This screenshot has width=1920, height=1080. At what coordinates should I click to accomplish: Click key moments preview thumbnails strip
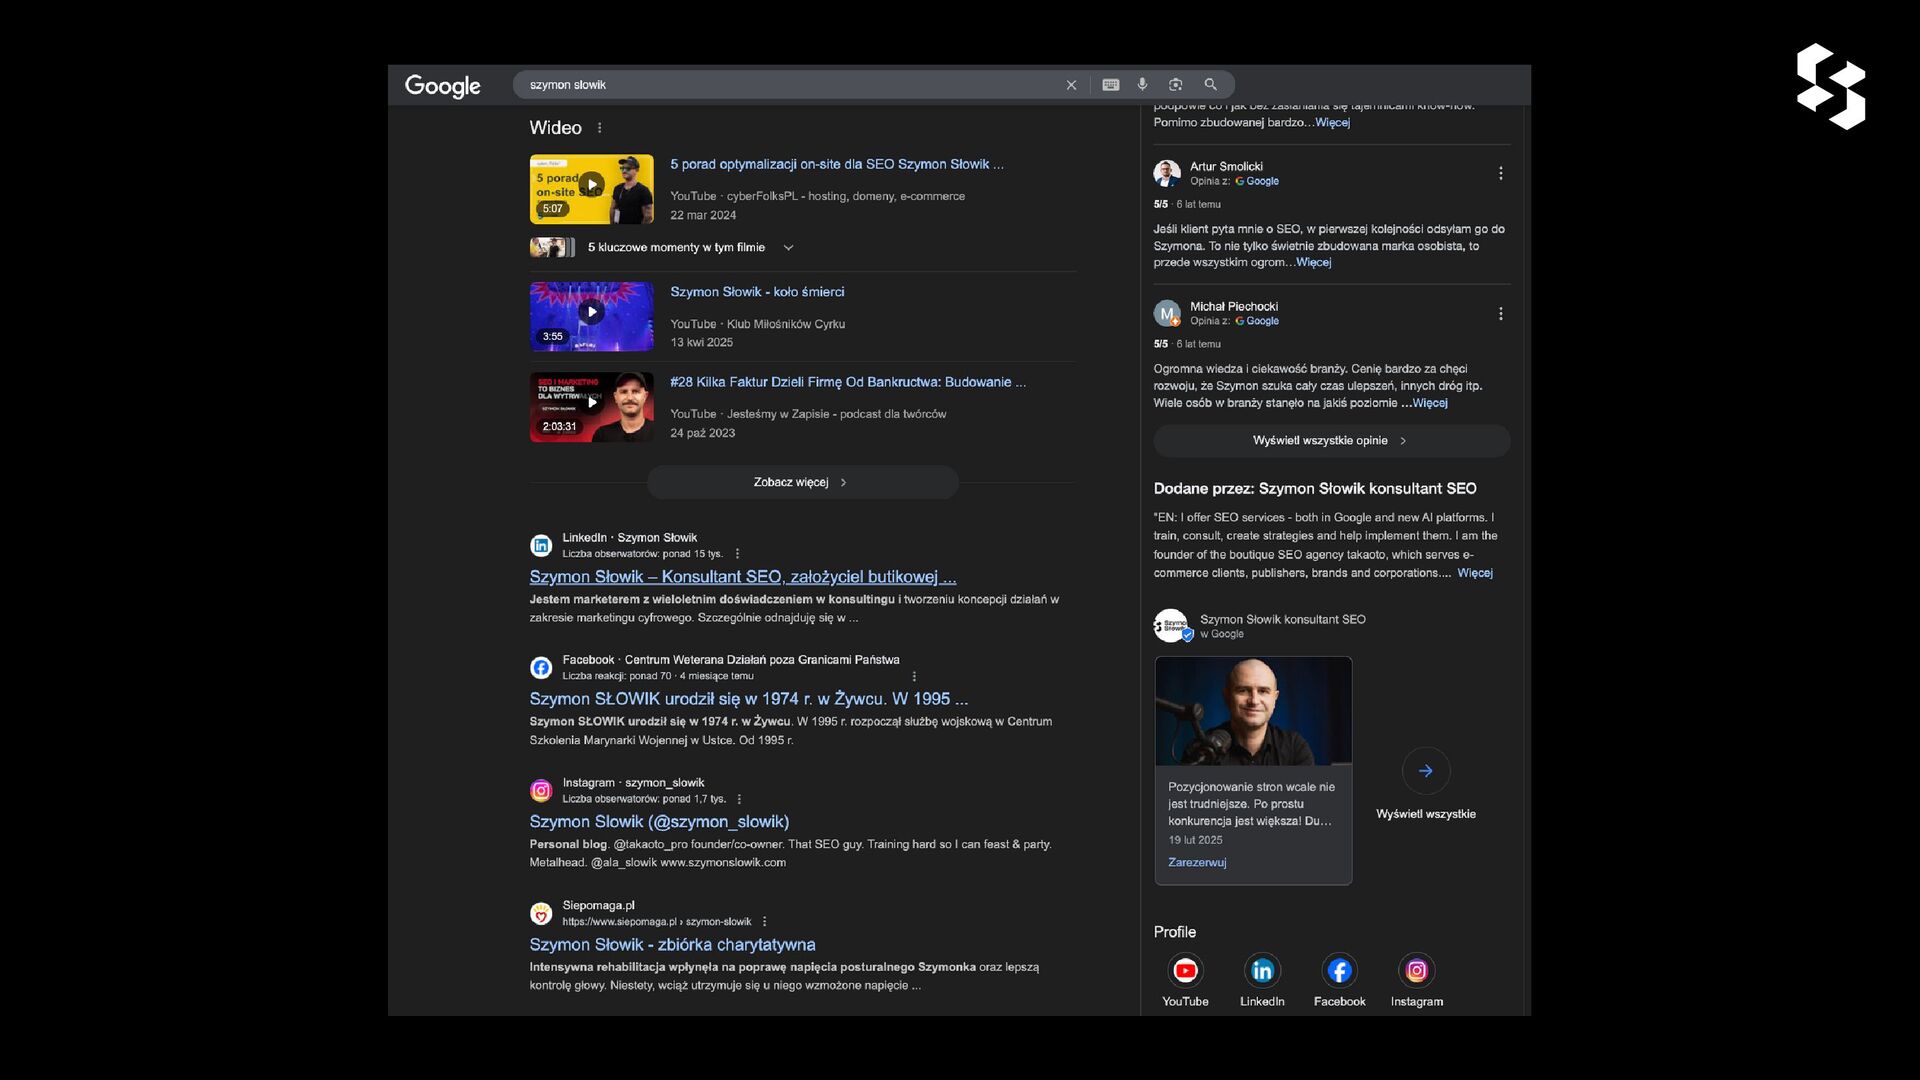coord(552,248)
